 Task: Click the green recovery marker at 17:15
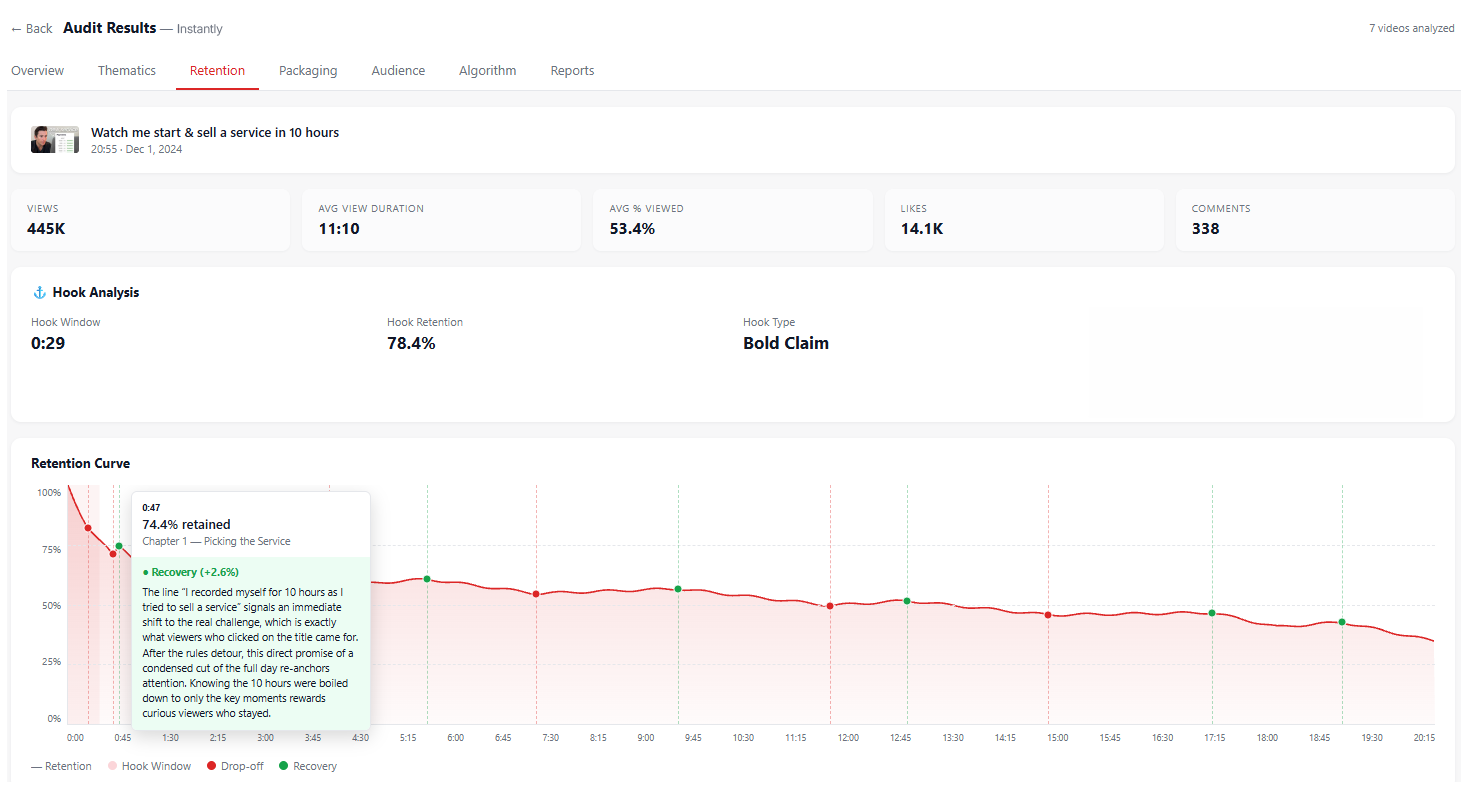coord(1212,613)
